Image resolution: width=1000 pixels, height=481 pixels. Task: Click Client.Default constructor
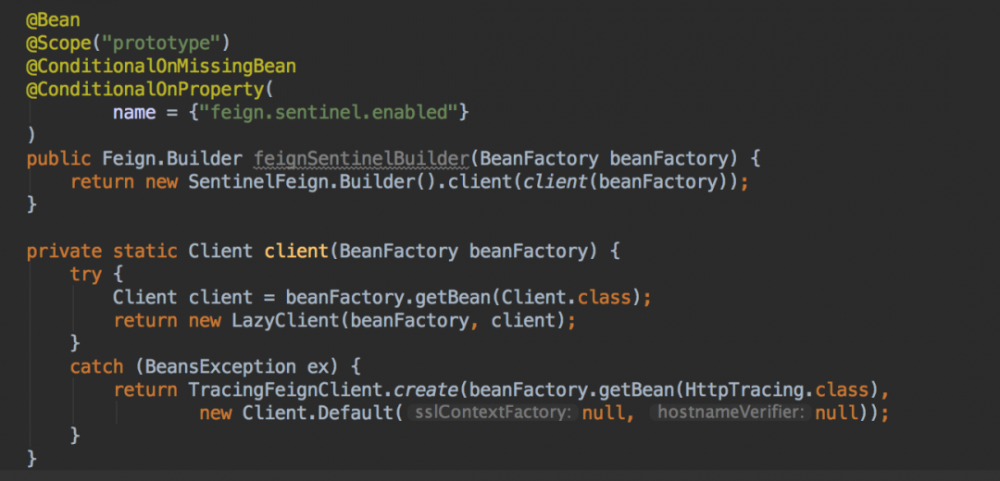pos(318,413)
